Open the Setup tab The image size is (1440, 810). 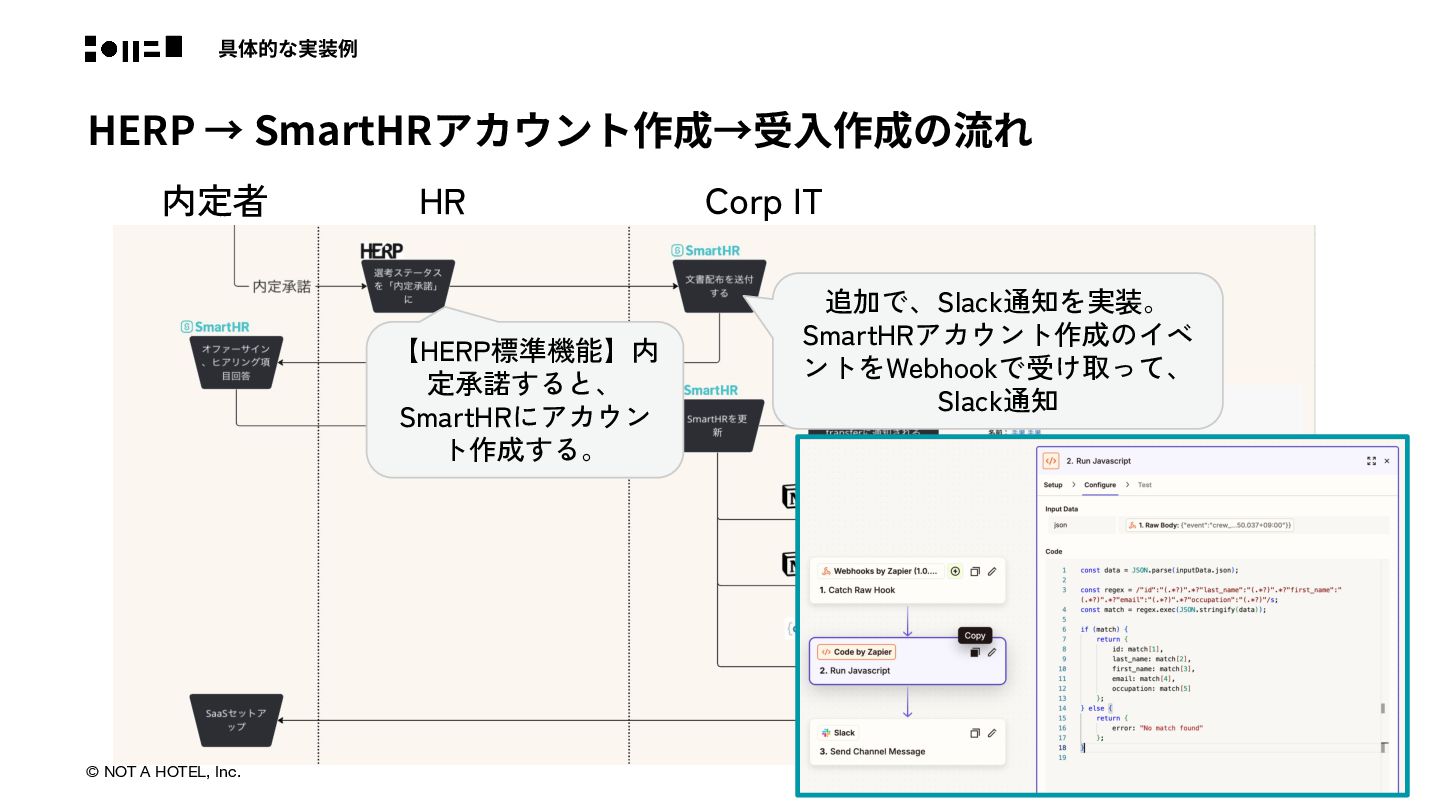[x=1053, y=485]
